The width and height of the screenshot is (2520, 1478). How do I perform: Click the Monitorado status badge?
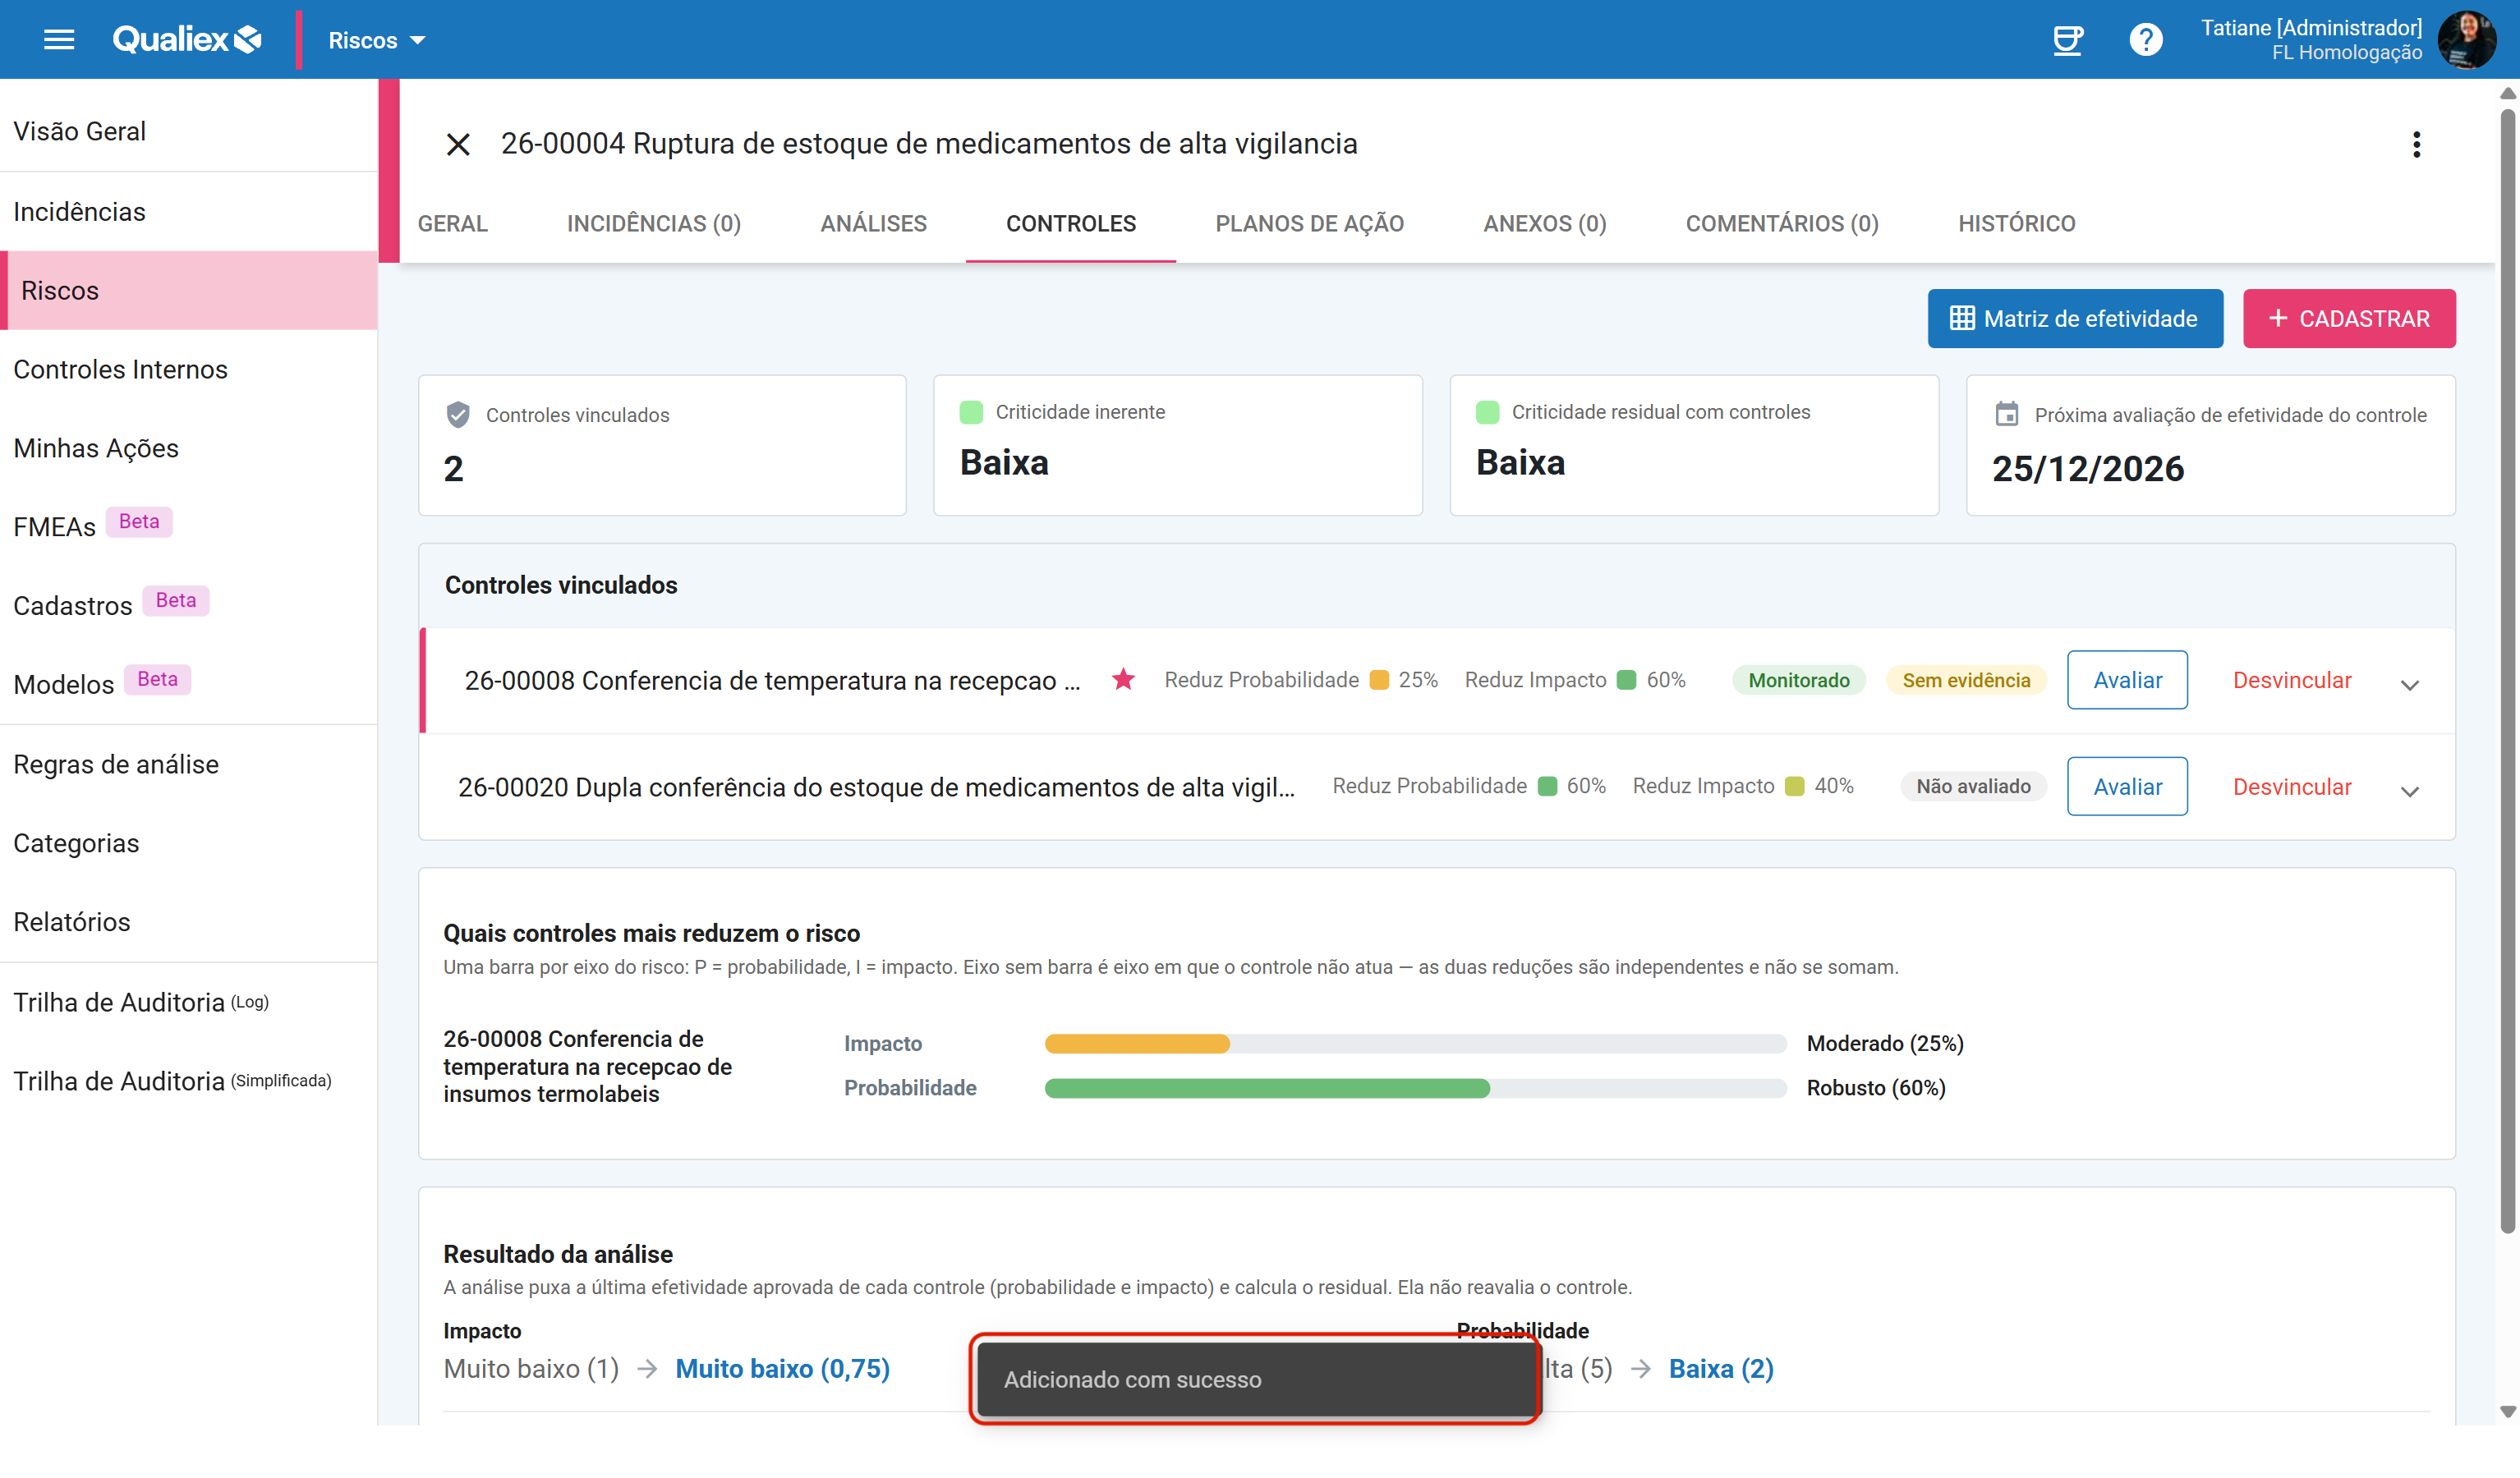(1798, 680)
